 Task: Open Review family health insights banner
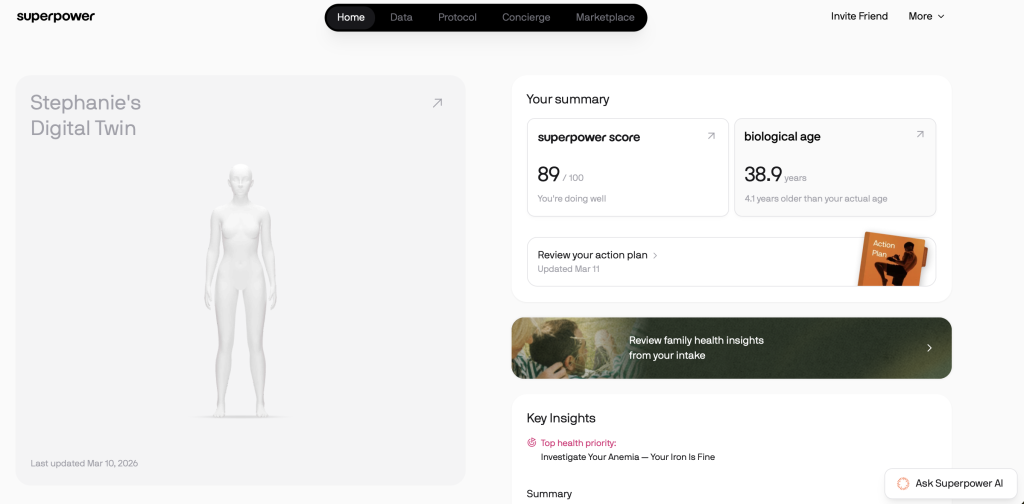(731, 348)
